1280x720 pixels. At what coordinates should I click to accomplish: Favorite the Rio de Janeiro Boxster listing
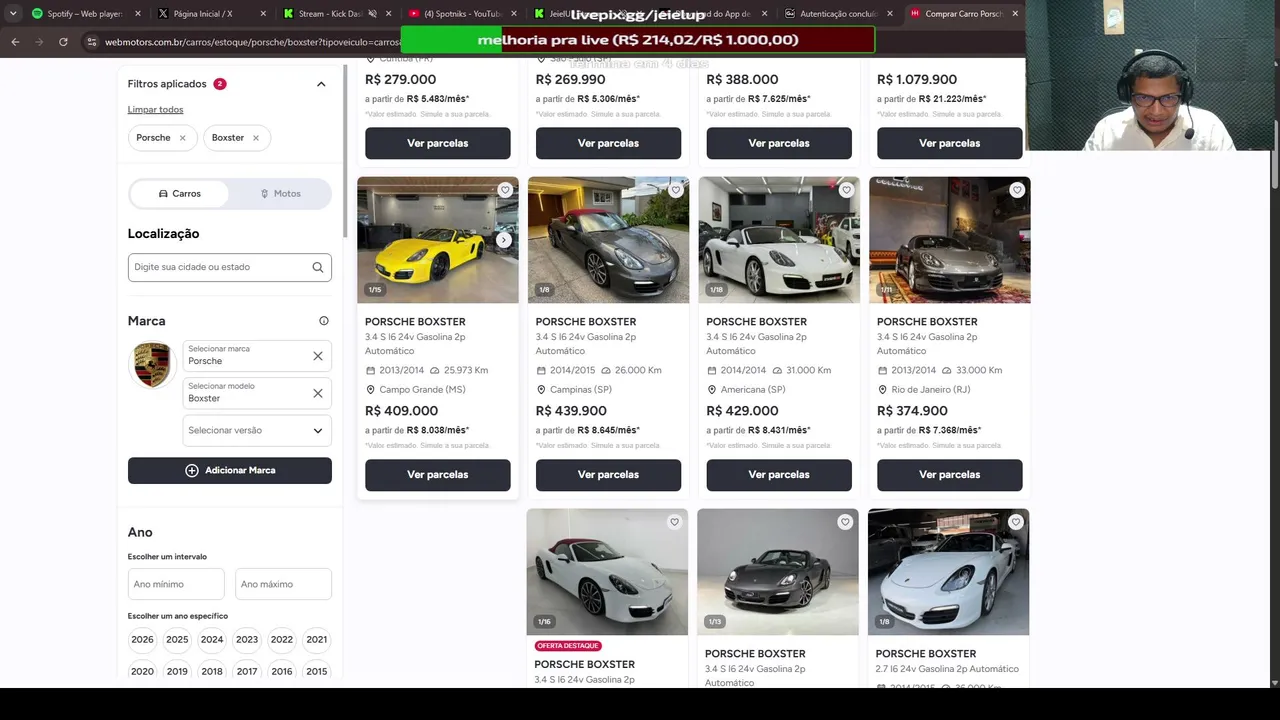coord(1017,190)
